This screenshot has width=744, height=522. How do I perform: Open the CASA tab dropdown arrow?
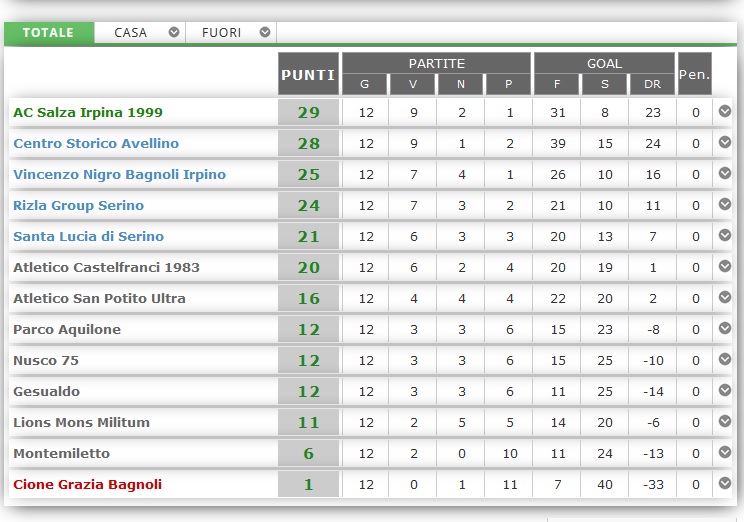coord(174,32)
